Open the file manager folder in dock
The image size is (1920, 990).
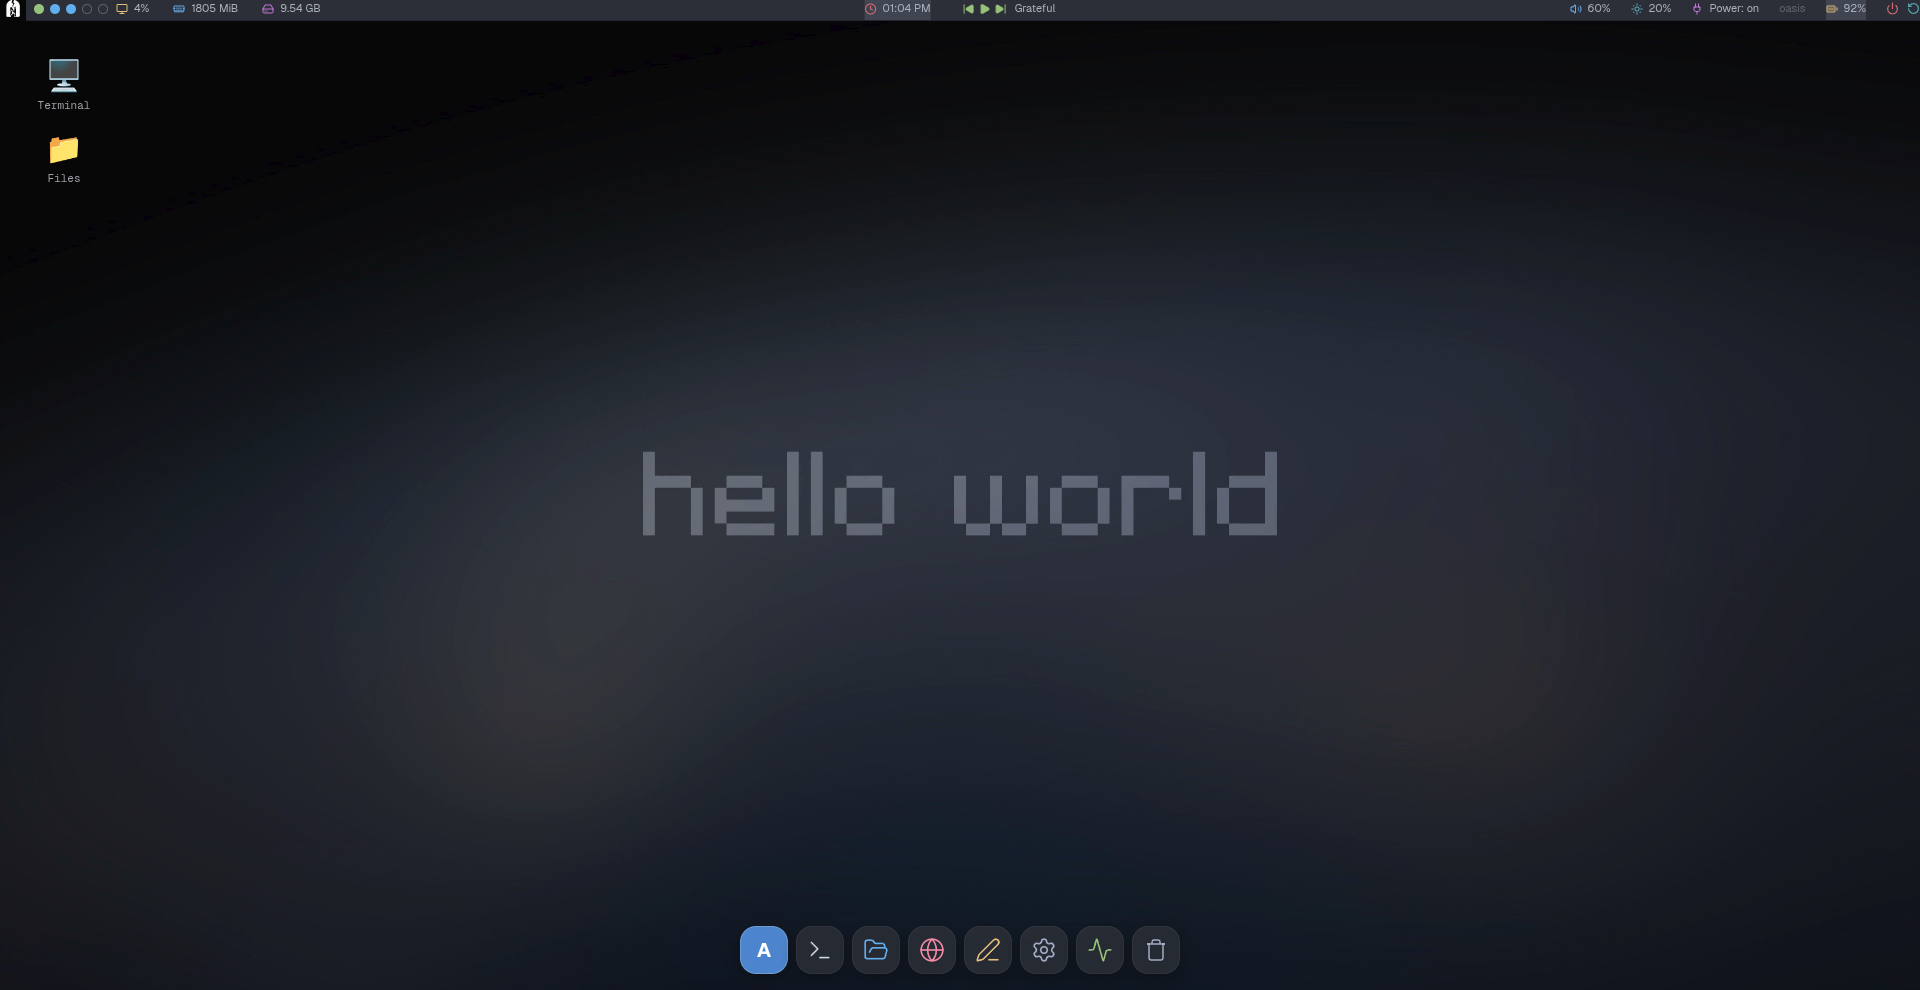pos(876,950)
